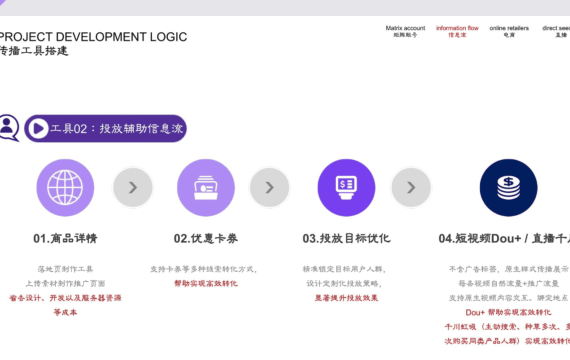Click the dollar screen icon above 03.投放目标优化
This screenshot has width=570, height=360.
[346, 188]
